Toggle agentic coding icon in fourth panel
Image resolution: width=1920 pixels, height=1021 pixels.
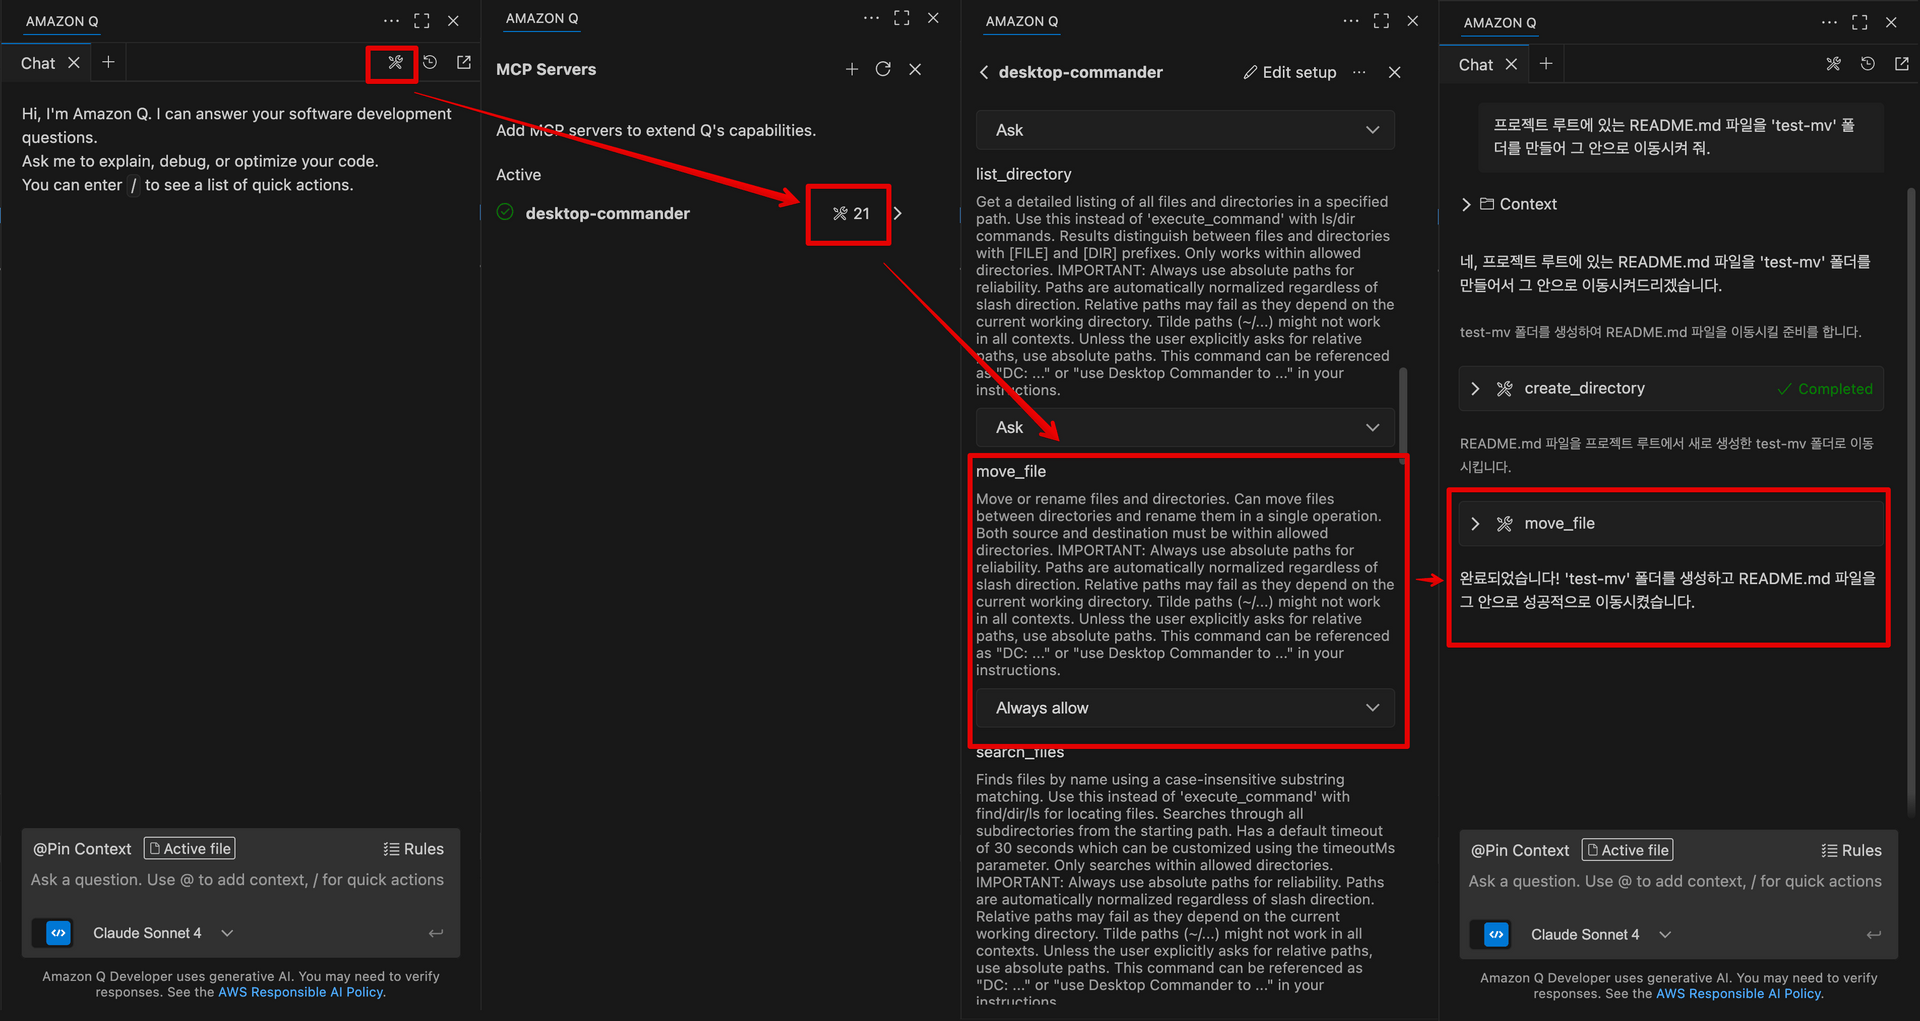pyautogui.click(x=1497, y=935)
